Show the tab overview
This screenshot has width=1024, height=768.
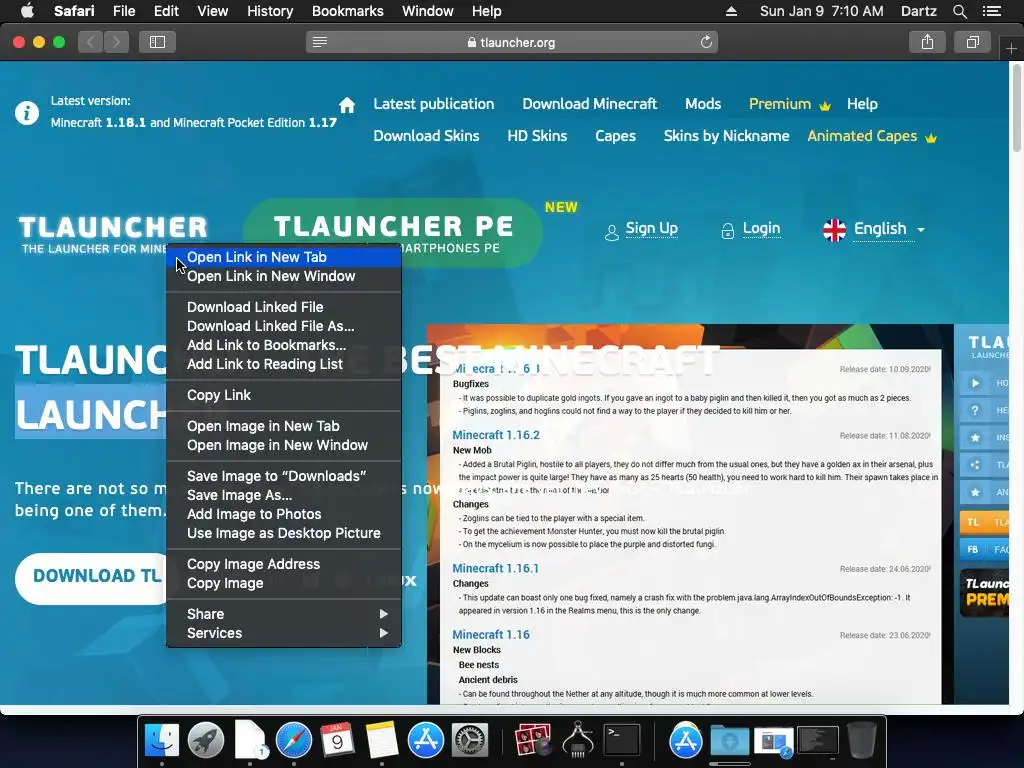[972, 42]
